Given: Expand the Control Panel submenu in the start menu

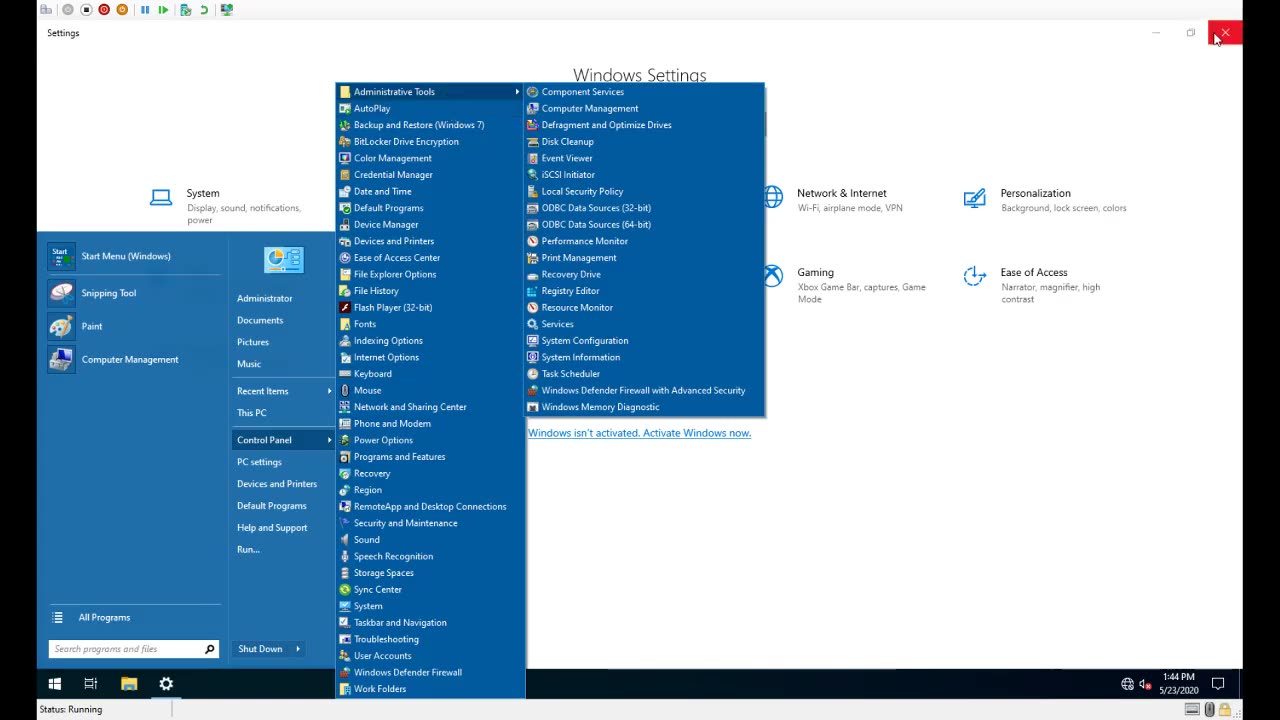Looking at the screenshot, I should [x=329, y=440].
